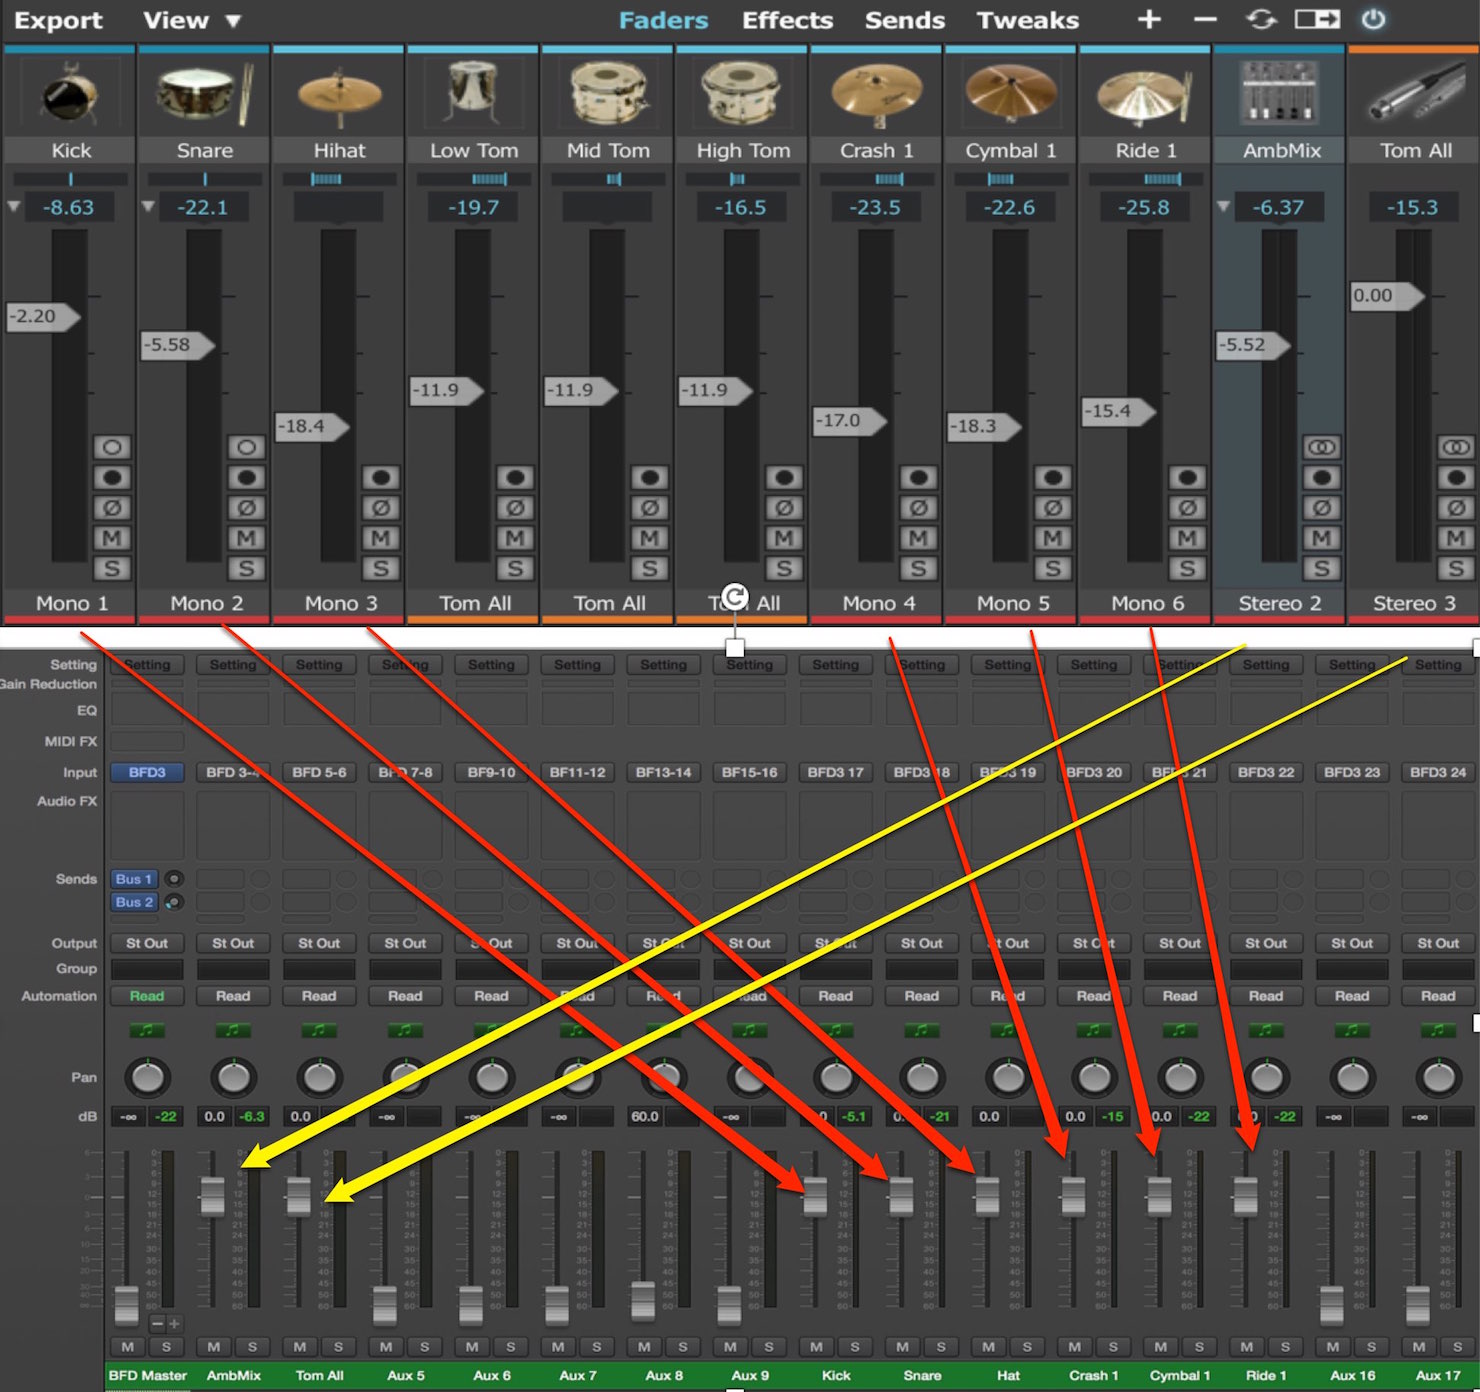This screenshot has width=1480, height=1392.
Task: Mute the Kick strip in Logic mixer
Action: pyautogui.click(x=816, y=1347)
